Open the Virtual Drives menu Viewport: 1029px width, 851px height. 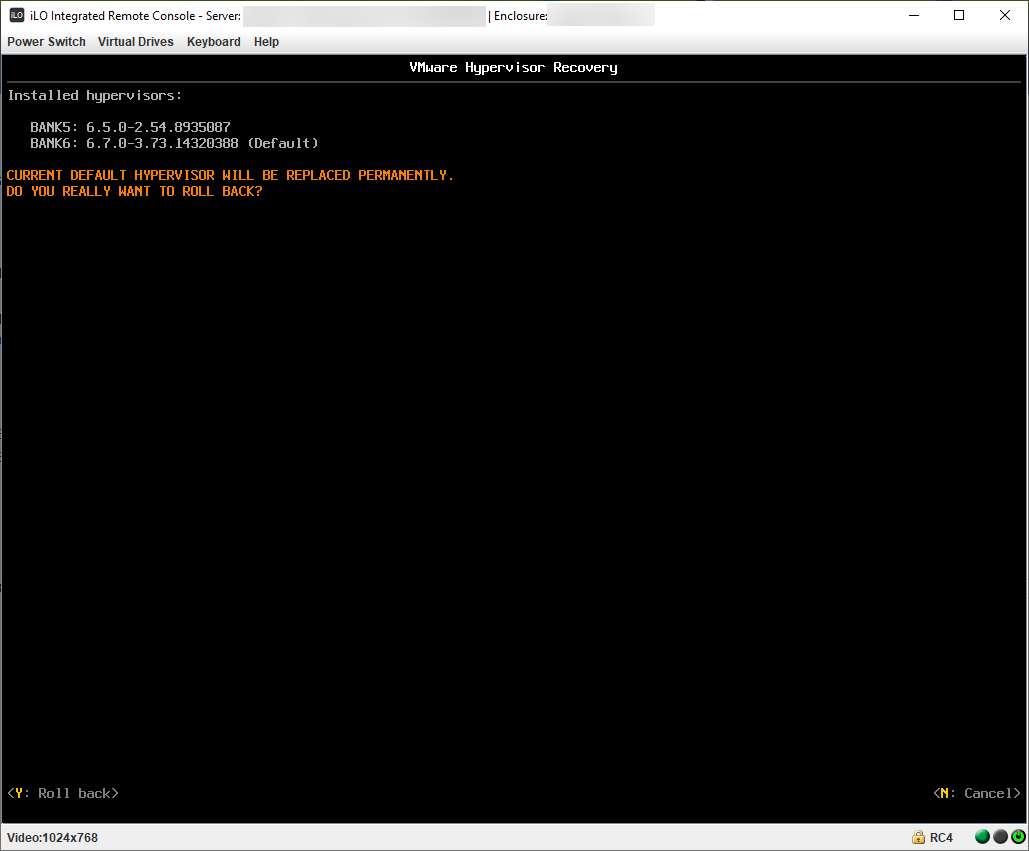[x=135, y=42]
